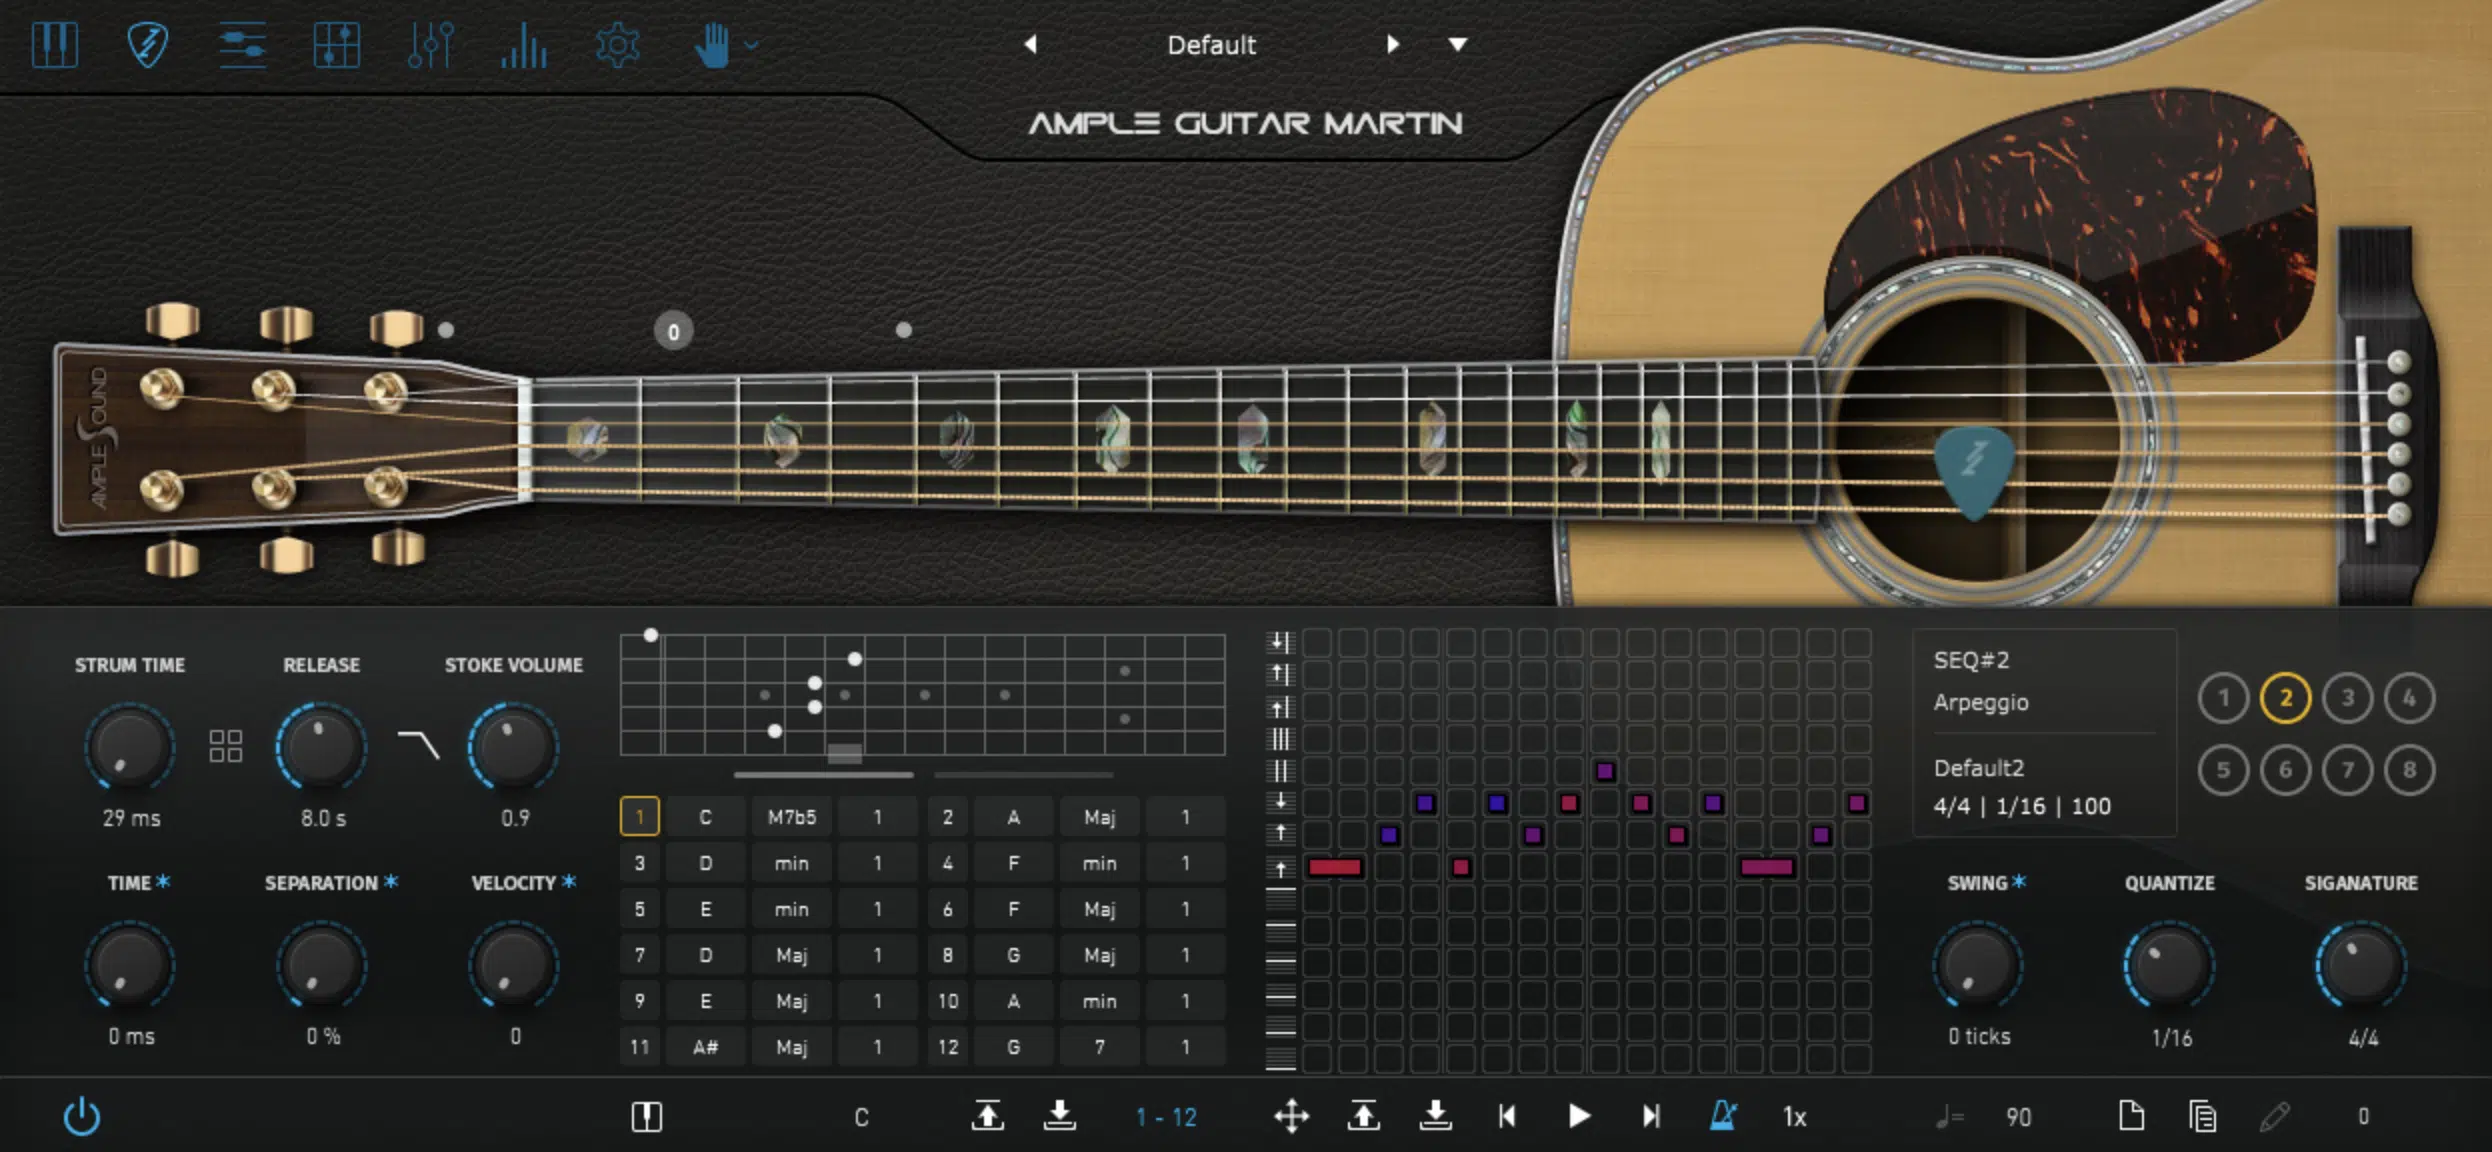Select sequence slot 3
This screenshot has width=2492, height=1152.
click(2347, 698)
